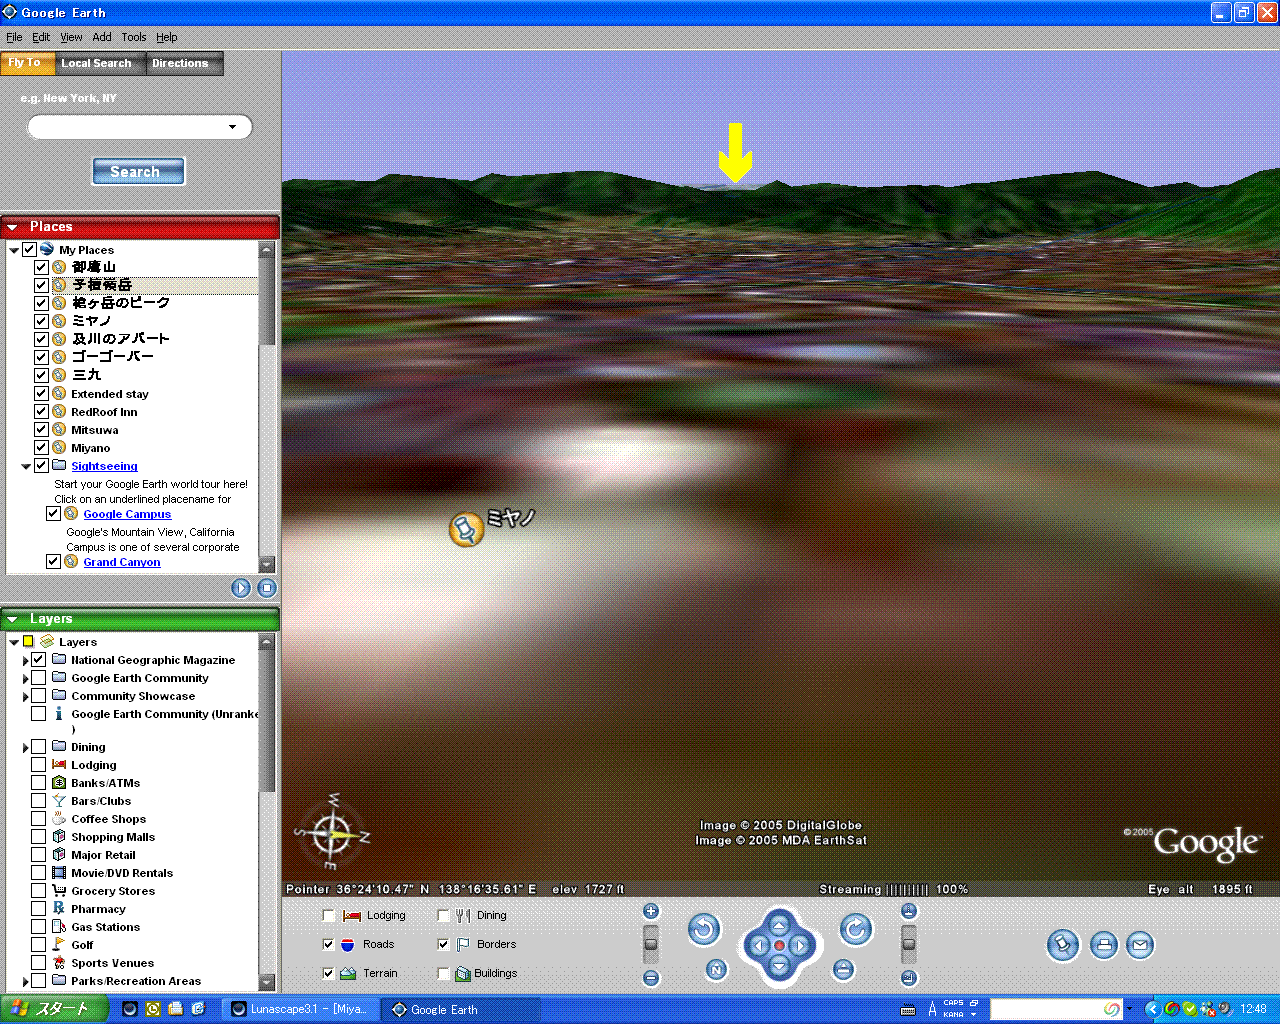
Task: Toggle the Coffee Shops layer checkbox
Action: (38, 819)
